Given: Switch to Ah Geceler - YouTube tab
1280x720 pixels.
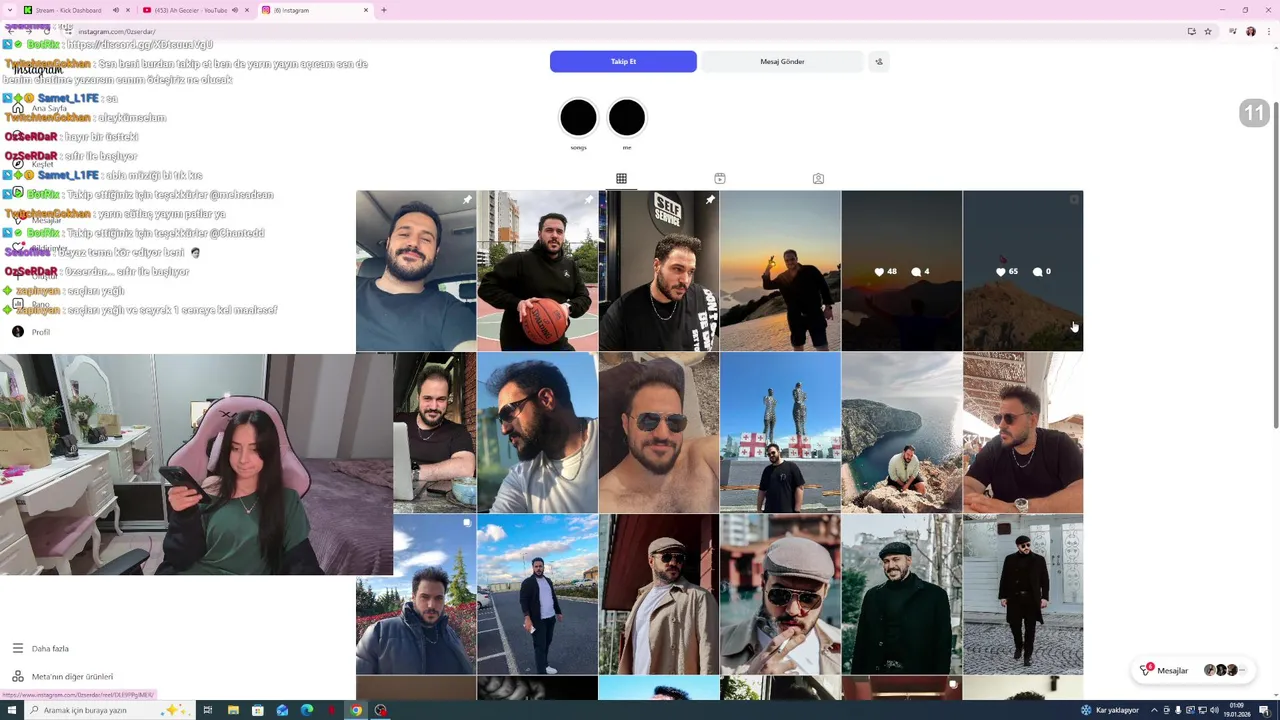Looking at the screenshot, I should point(190,10).
